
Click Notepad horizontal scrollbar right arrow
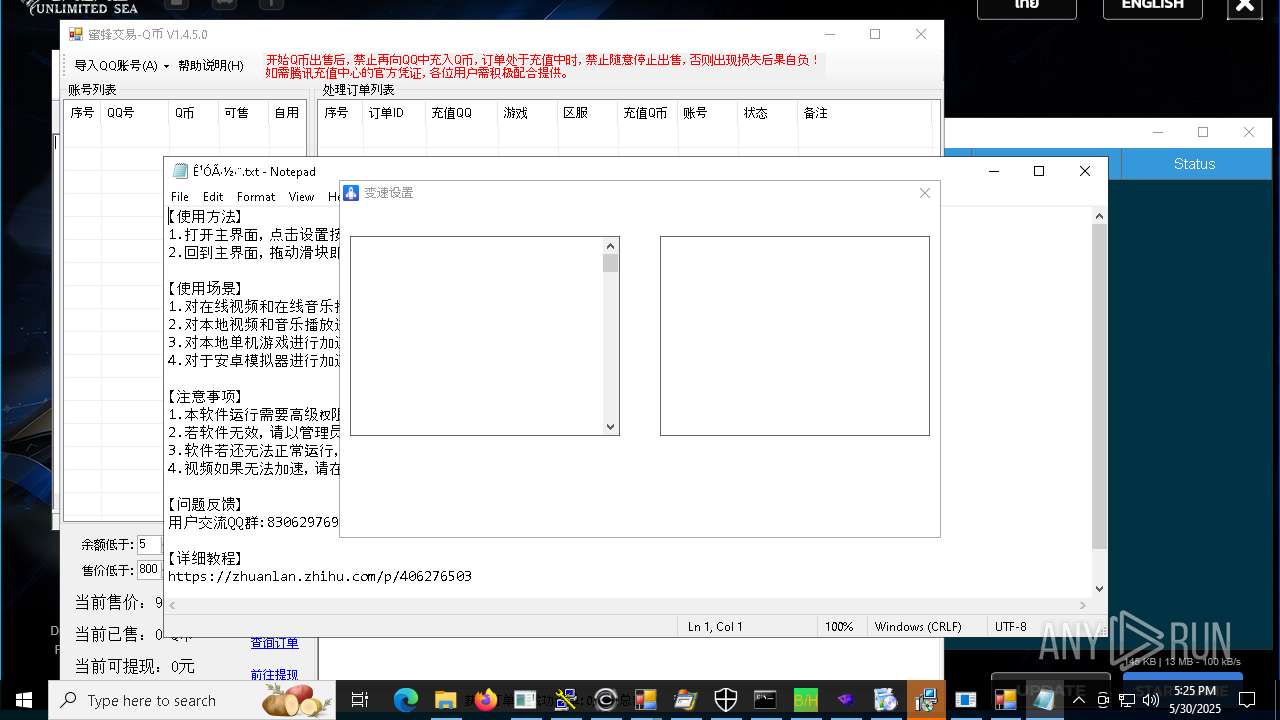(1082, 605)
